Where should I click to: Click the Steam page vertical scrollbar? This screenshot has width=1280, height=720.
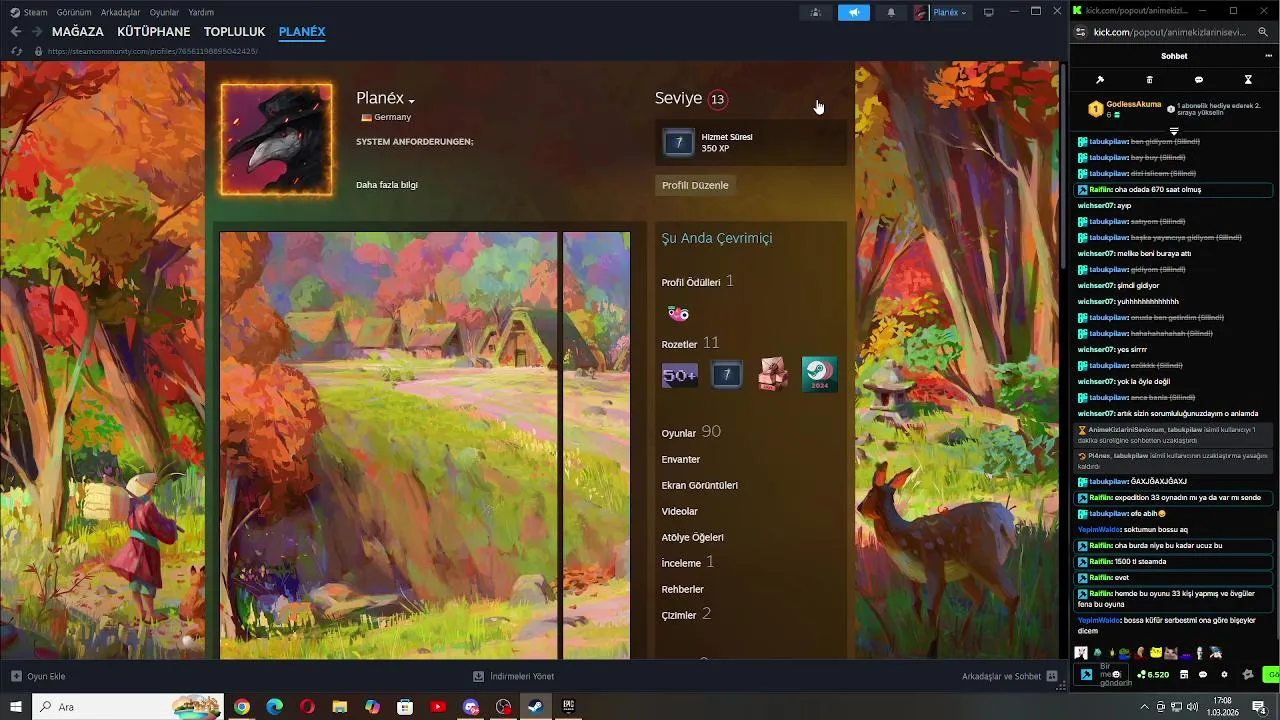[x=1064, y=165]
